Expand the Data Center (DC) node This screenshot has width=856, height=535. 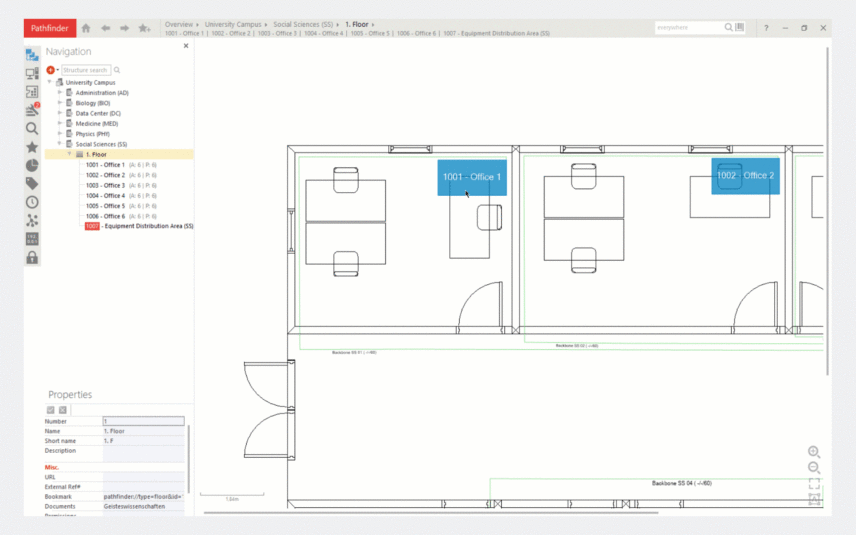pos(60,113)
